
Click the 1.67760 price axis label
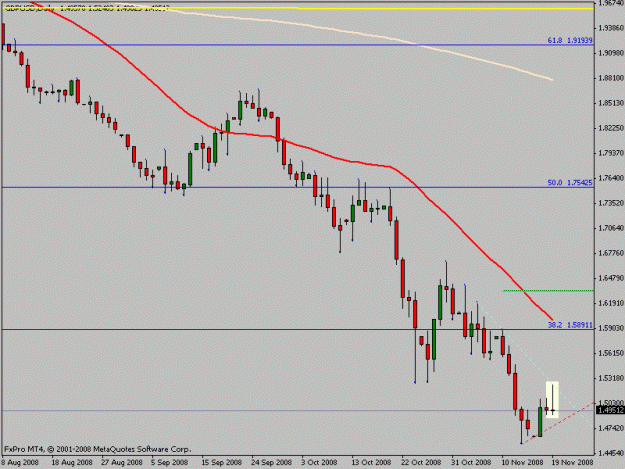tap(611, 253)
